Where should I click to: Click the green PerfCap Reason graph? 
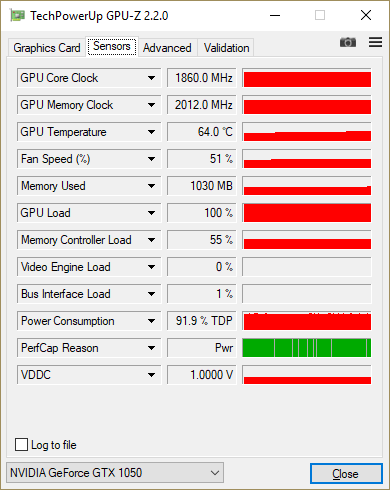tap(307, 348)
